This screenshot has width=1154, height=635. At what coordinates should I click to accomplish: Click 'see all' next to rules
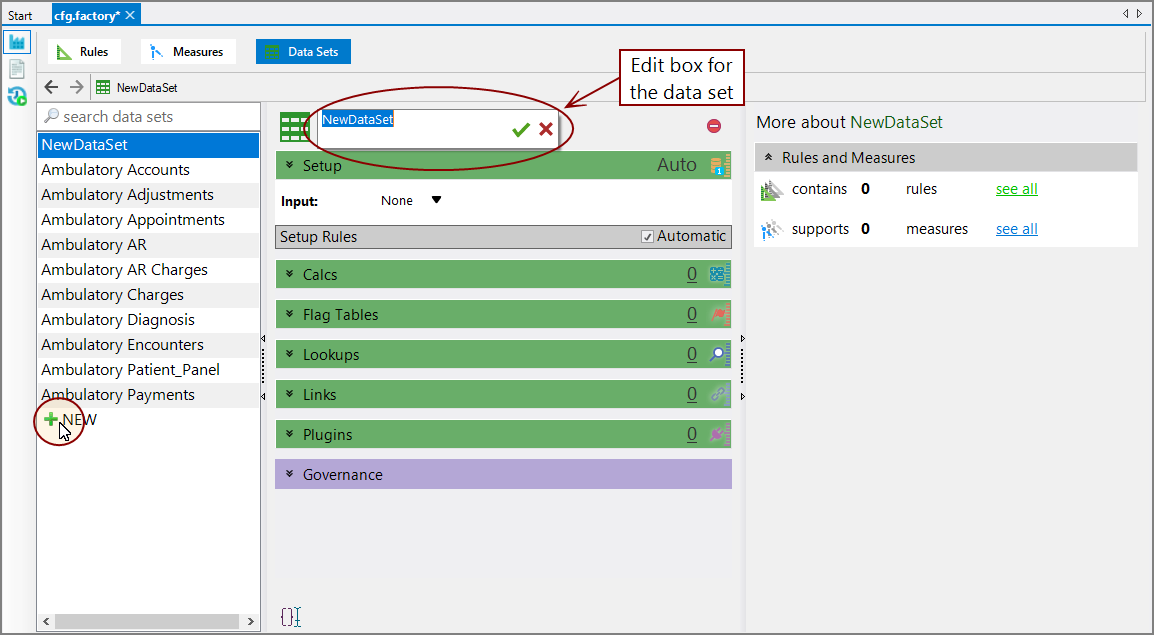(1016, 188)
